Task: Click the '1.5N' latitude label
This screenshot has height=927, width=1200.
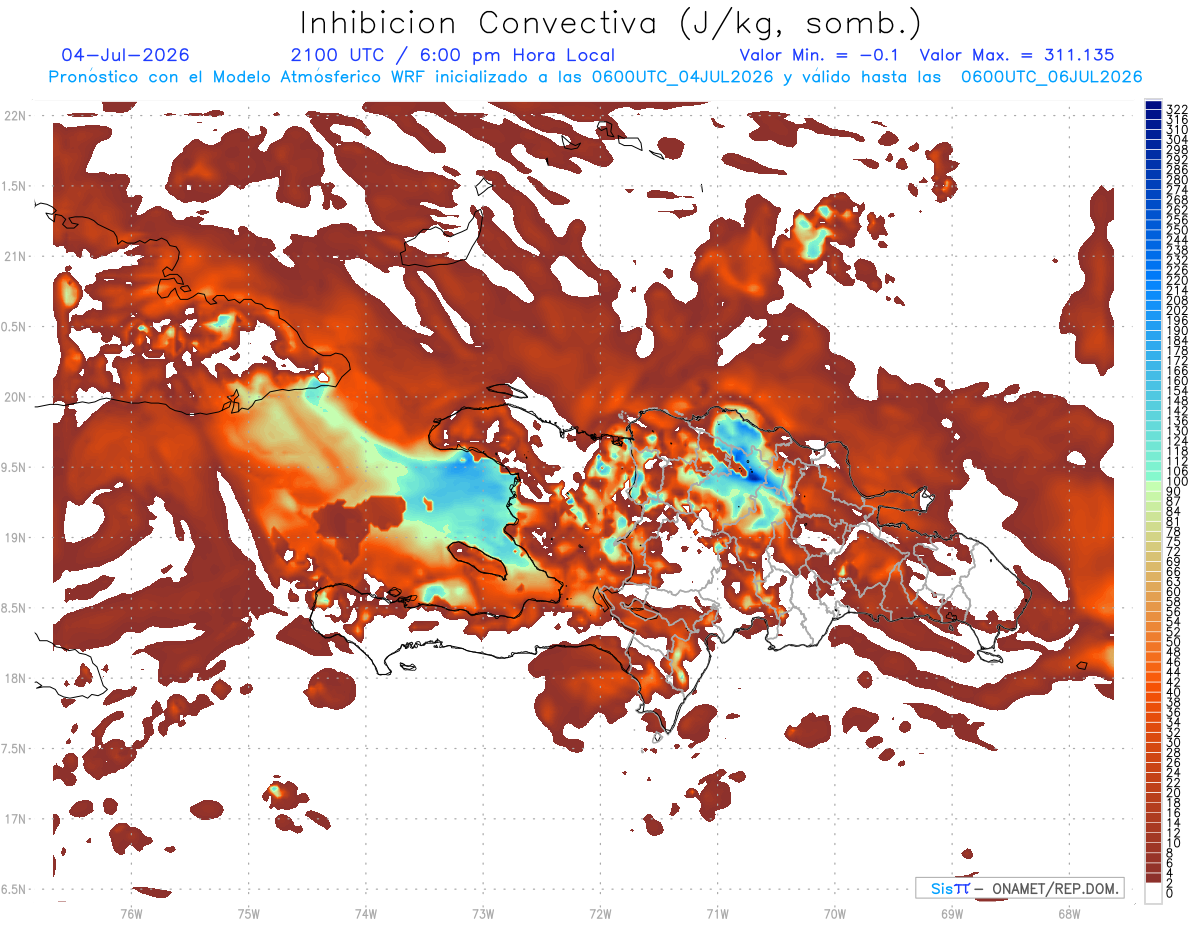Action: point(15,186)
